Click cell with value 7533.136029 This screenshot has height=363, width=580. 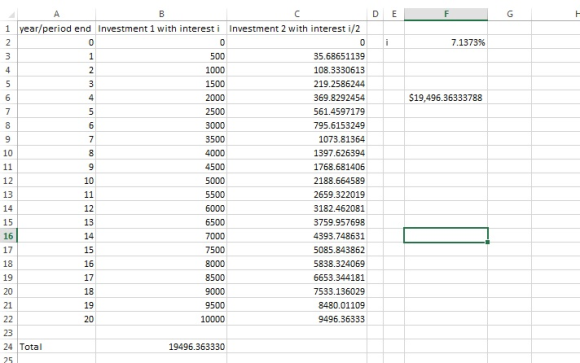coord(297,291)
